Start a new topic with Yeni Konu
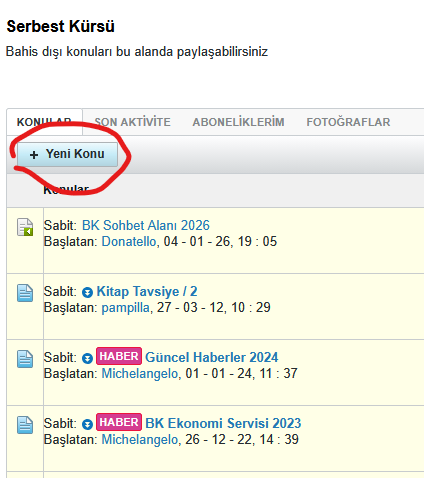 point(67,154)
